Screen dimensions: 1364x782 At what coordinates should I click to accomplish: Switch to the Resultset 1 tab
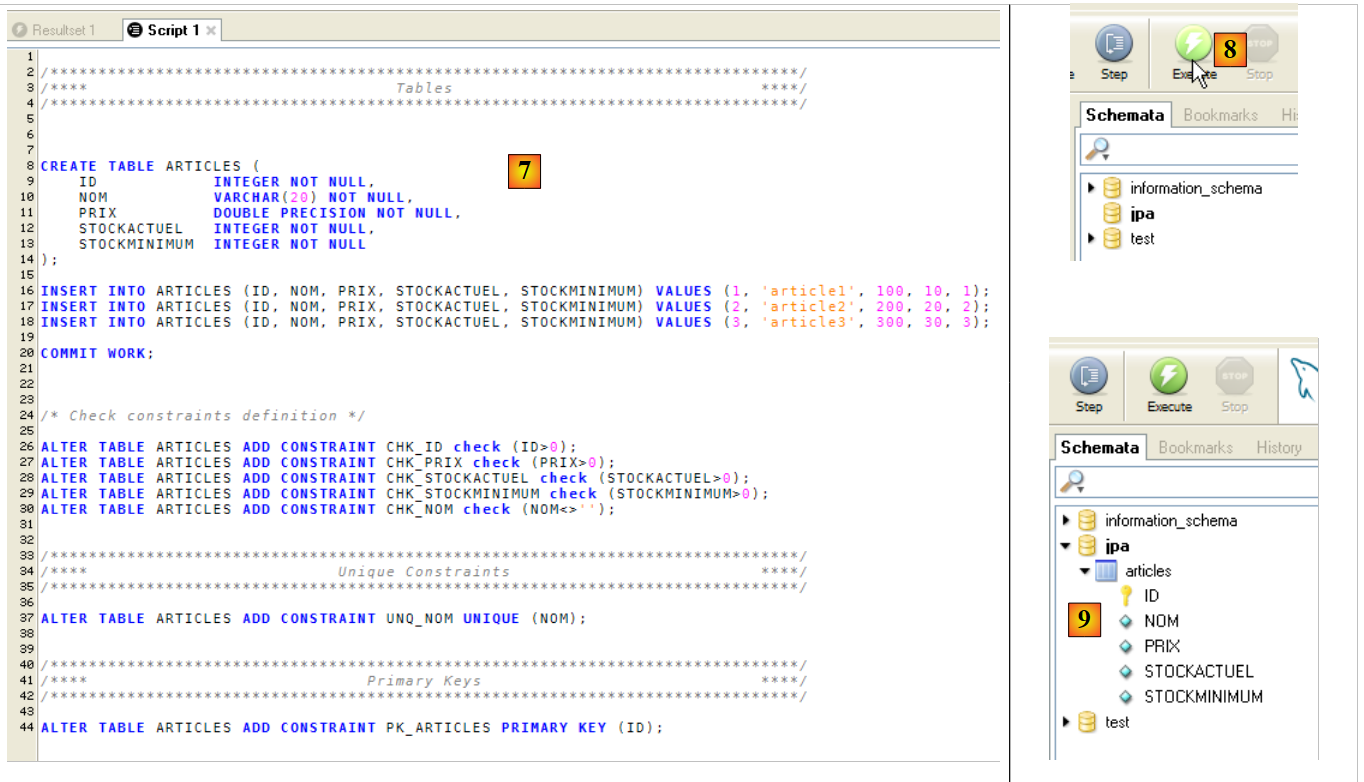point(62,30)
